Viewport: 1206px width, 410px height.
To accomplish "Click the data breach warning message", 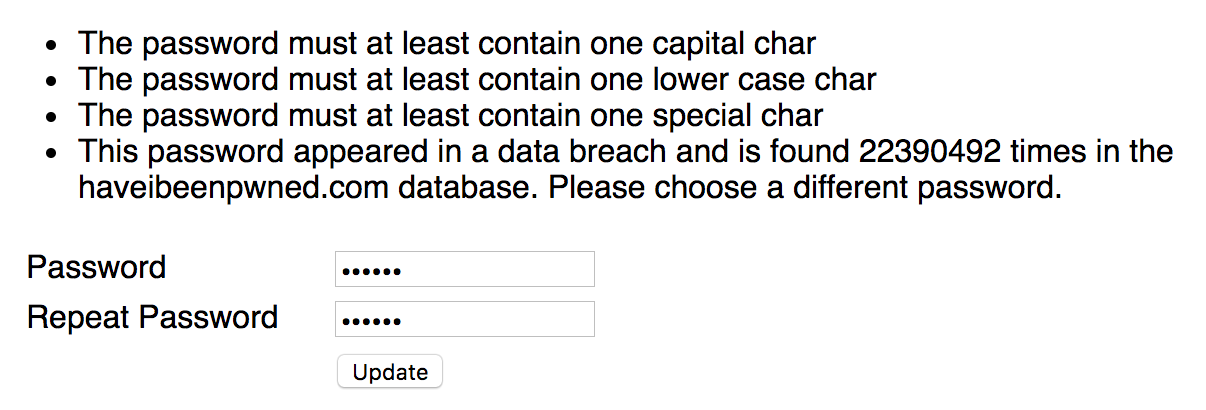I will [x=625, y=170].
